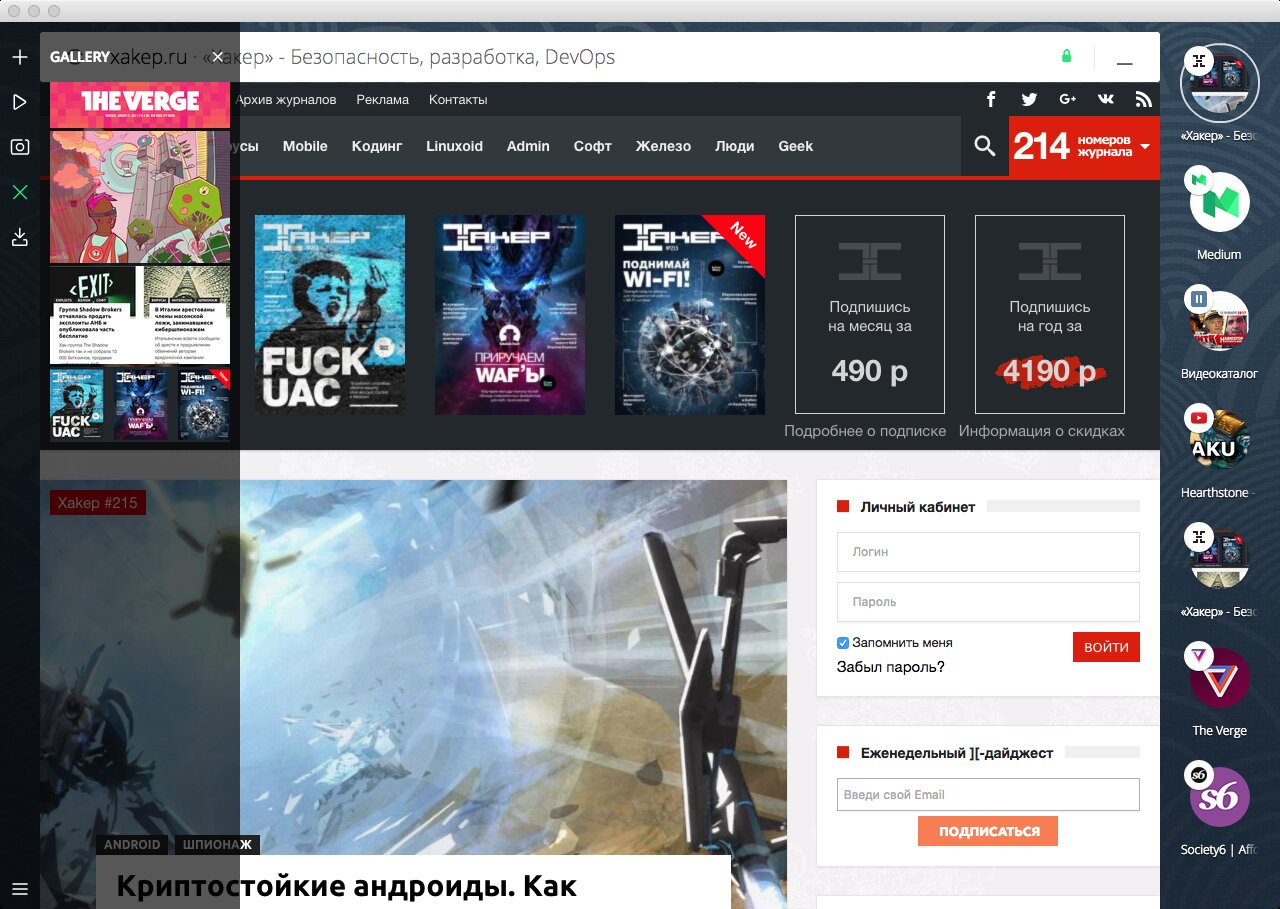Image resolution: width=1280 pixels, height=909 pixels.
Task: Select the top «Хакер» tab thumbnail
Action: [x=1219, y=84]
